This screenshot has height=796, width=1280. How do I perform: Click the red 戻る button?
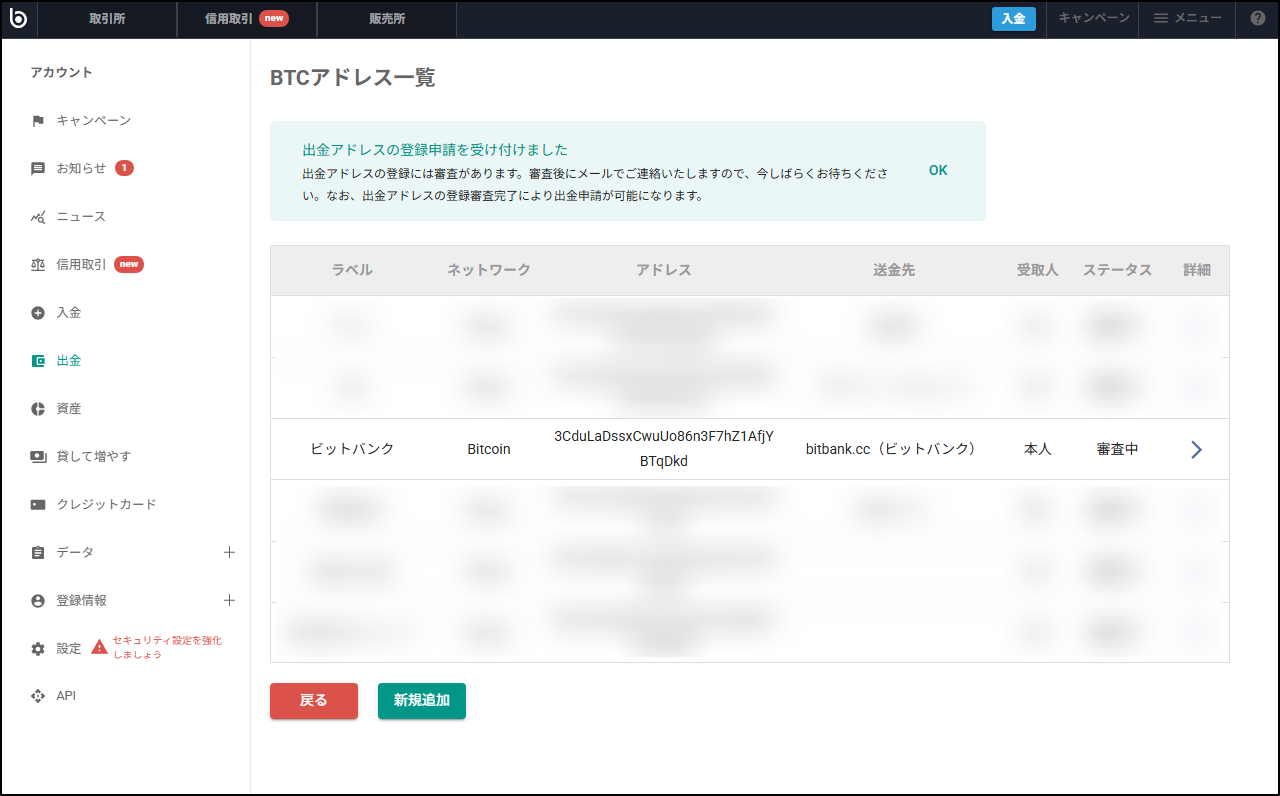click(x=314, y=701)
